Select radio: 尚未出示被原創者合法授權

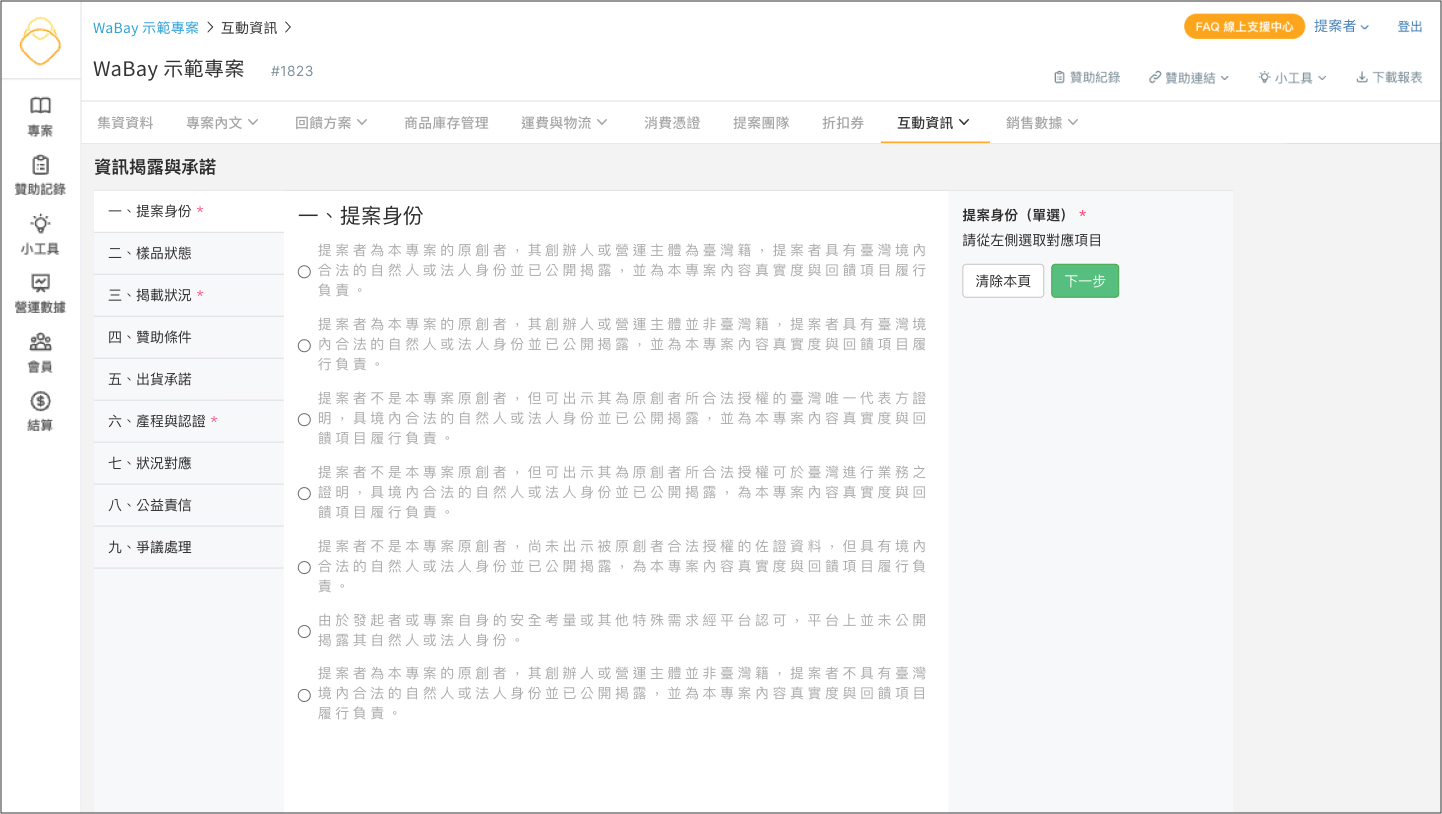pyautogui.click(x=304, y=567)
